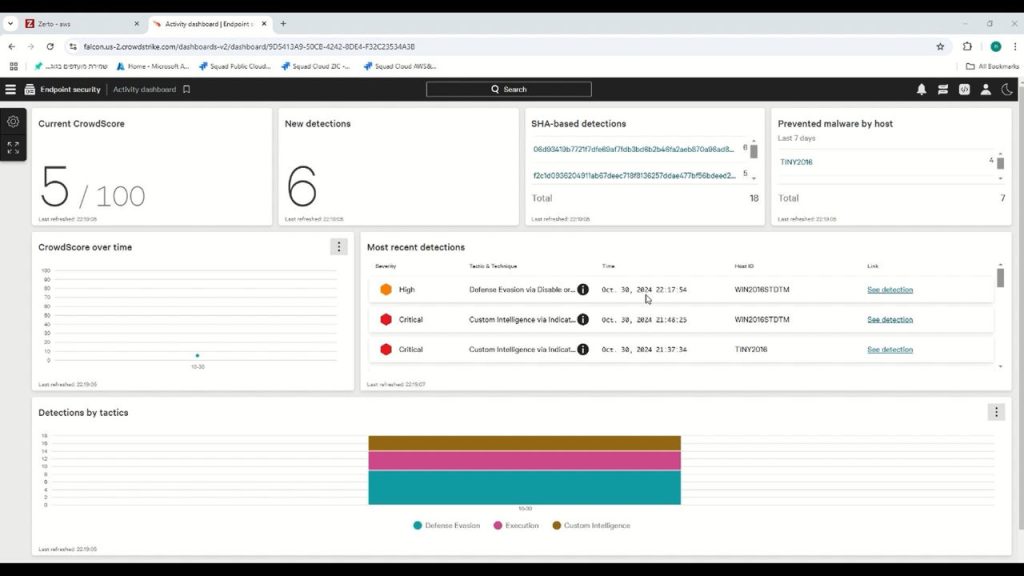Toggle dark mode with moon icon

point(1007,89)
